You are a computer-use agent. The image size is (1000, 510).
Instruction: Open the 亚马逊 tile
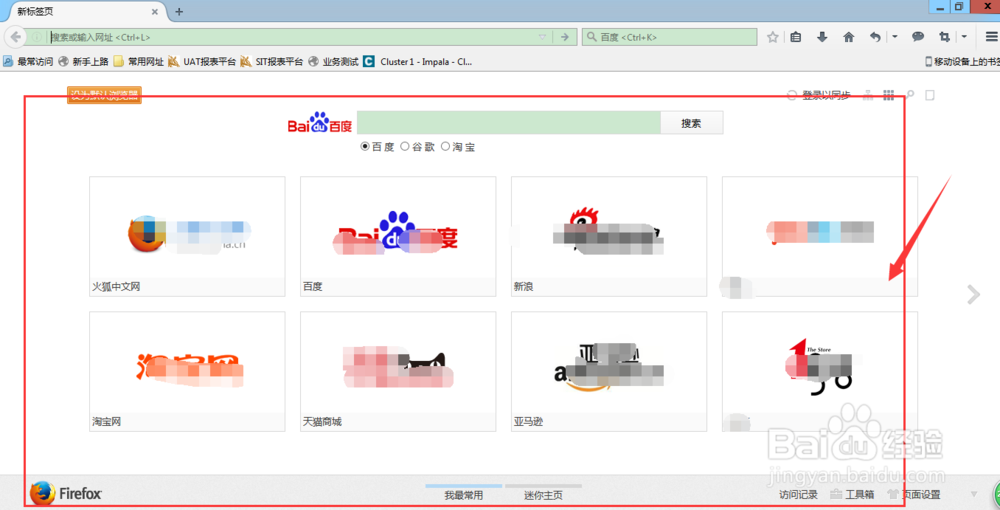point(609,372)
